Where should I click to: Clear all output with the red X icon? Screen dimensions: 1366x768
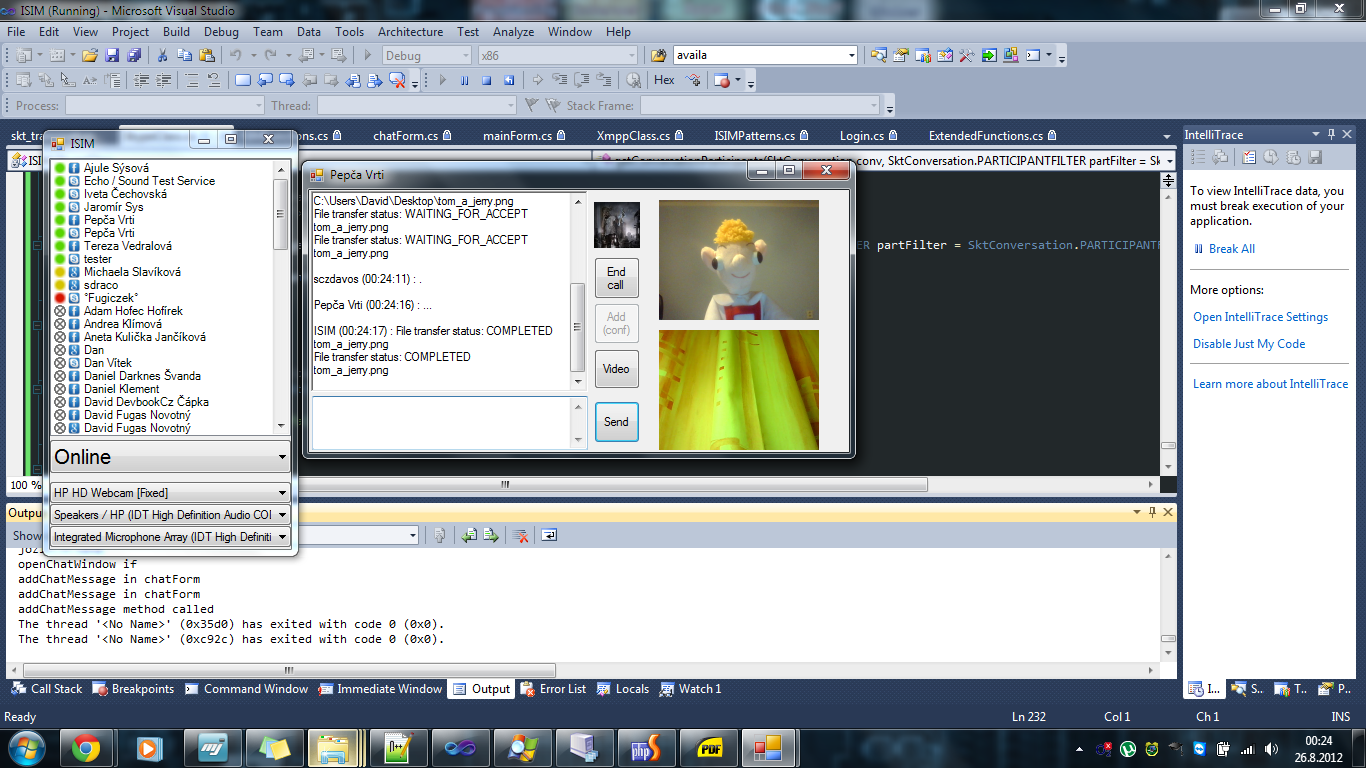(521, 536)
